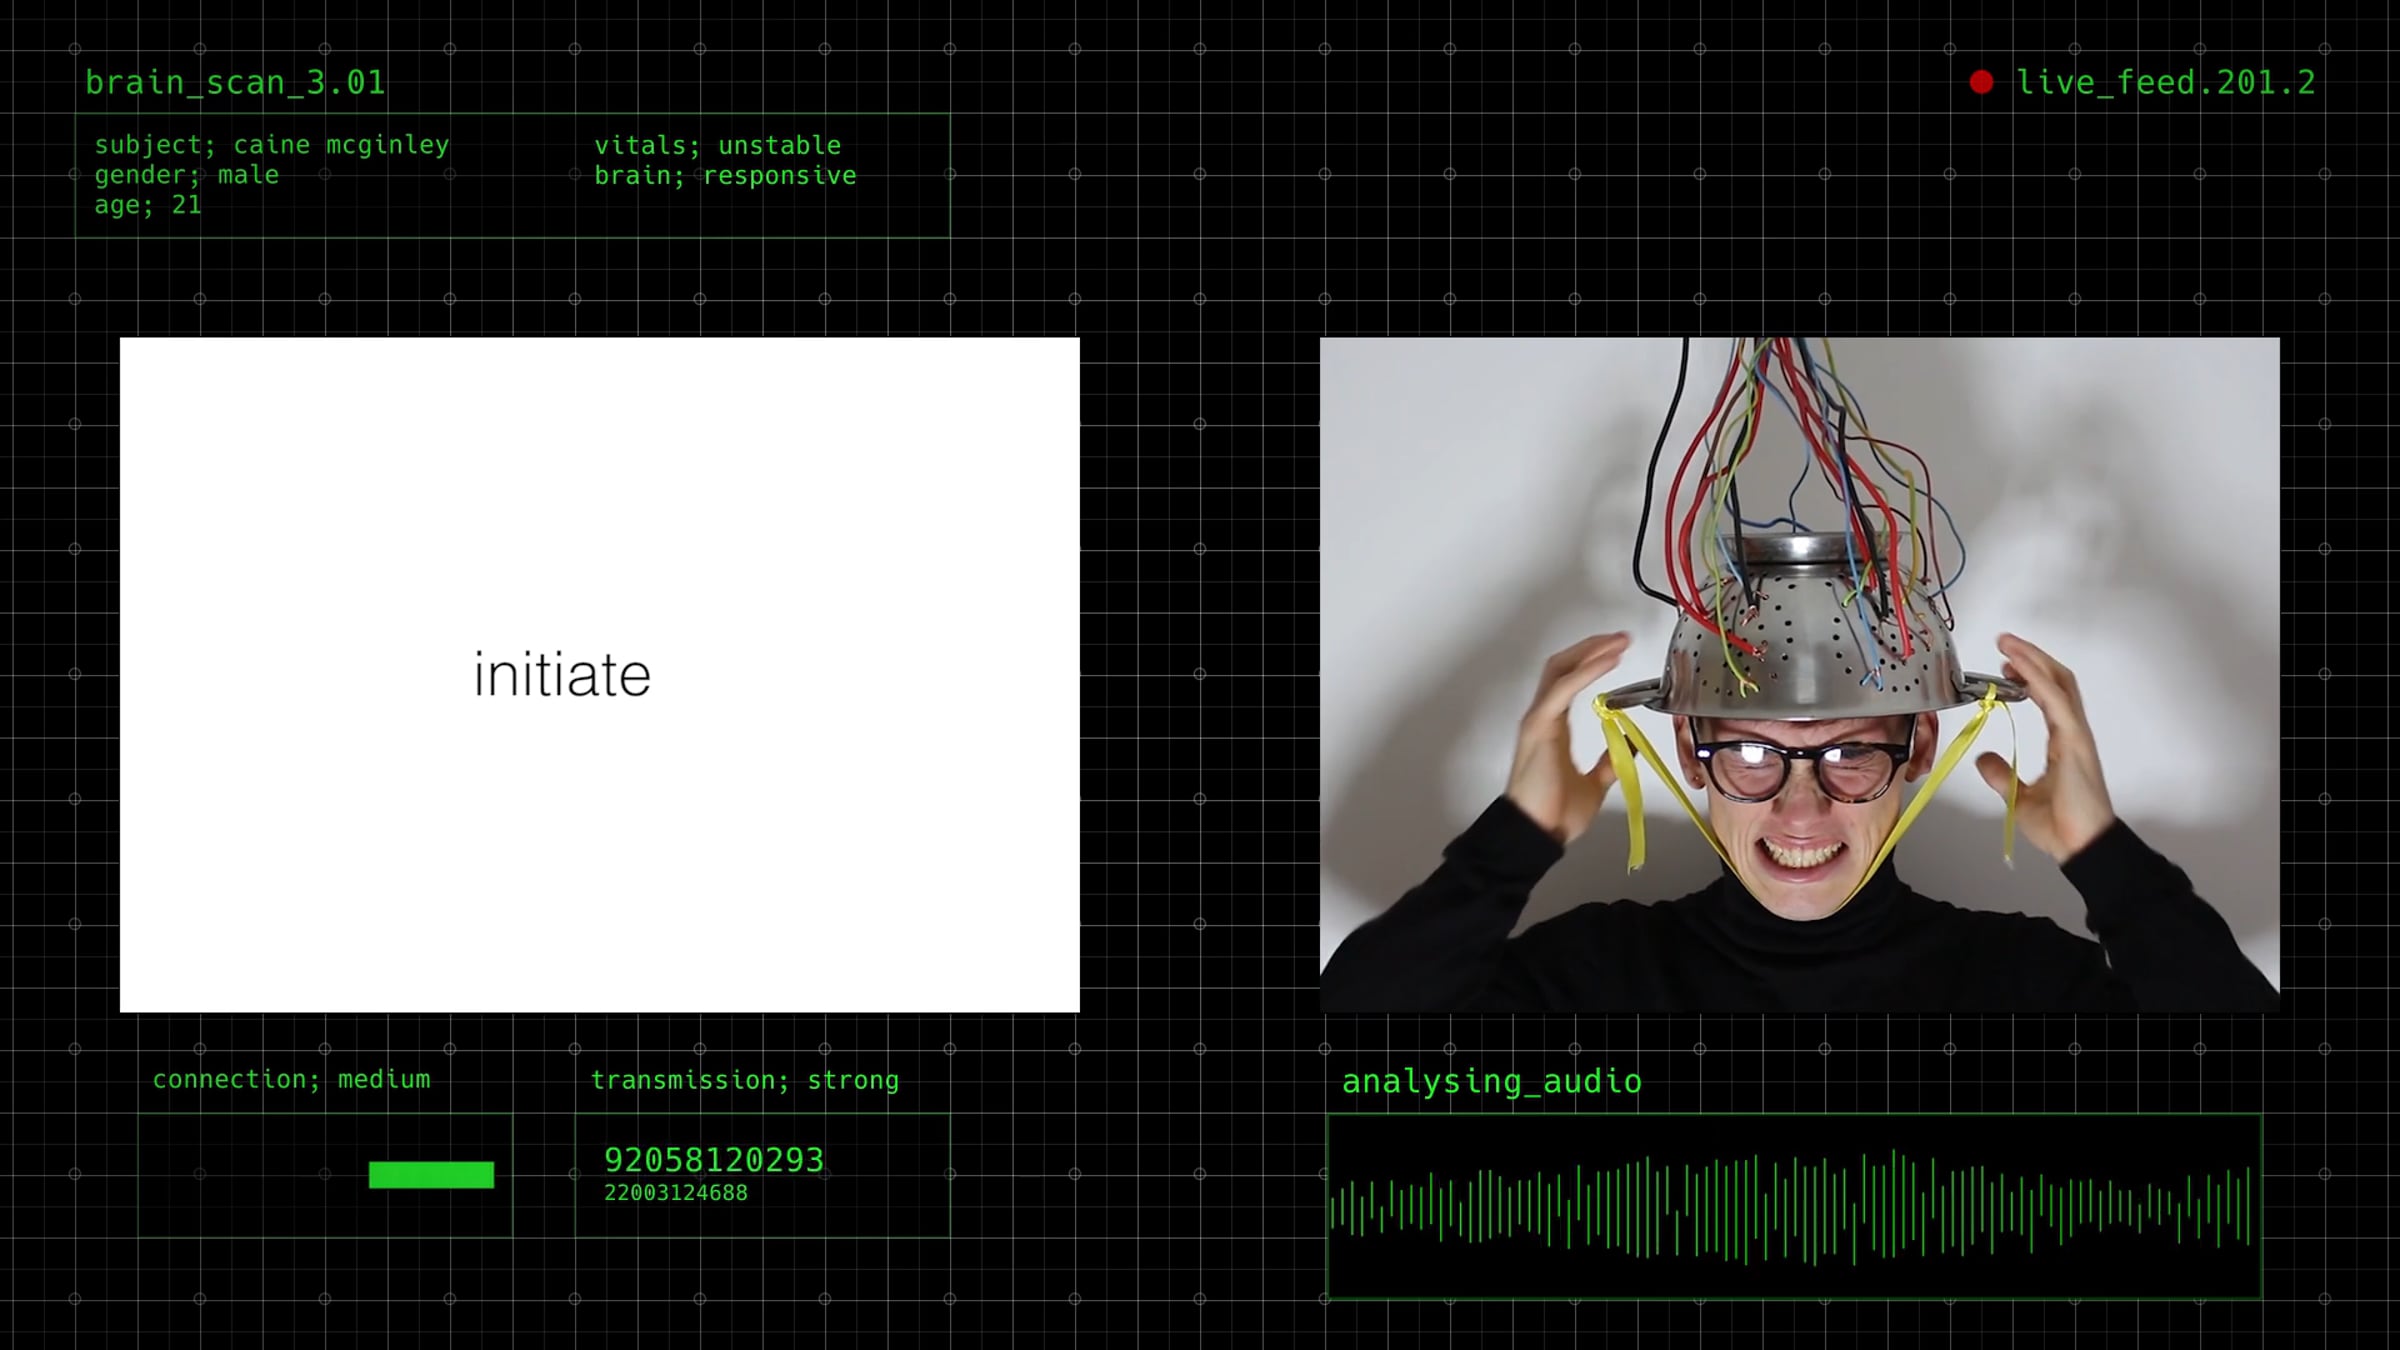Click the gender; male text
2400x1350 pixels.
[x=187, y=175]
